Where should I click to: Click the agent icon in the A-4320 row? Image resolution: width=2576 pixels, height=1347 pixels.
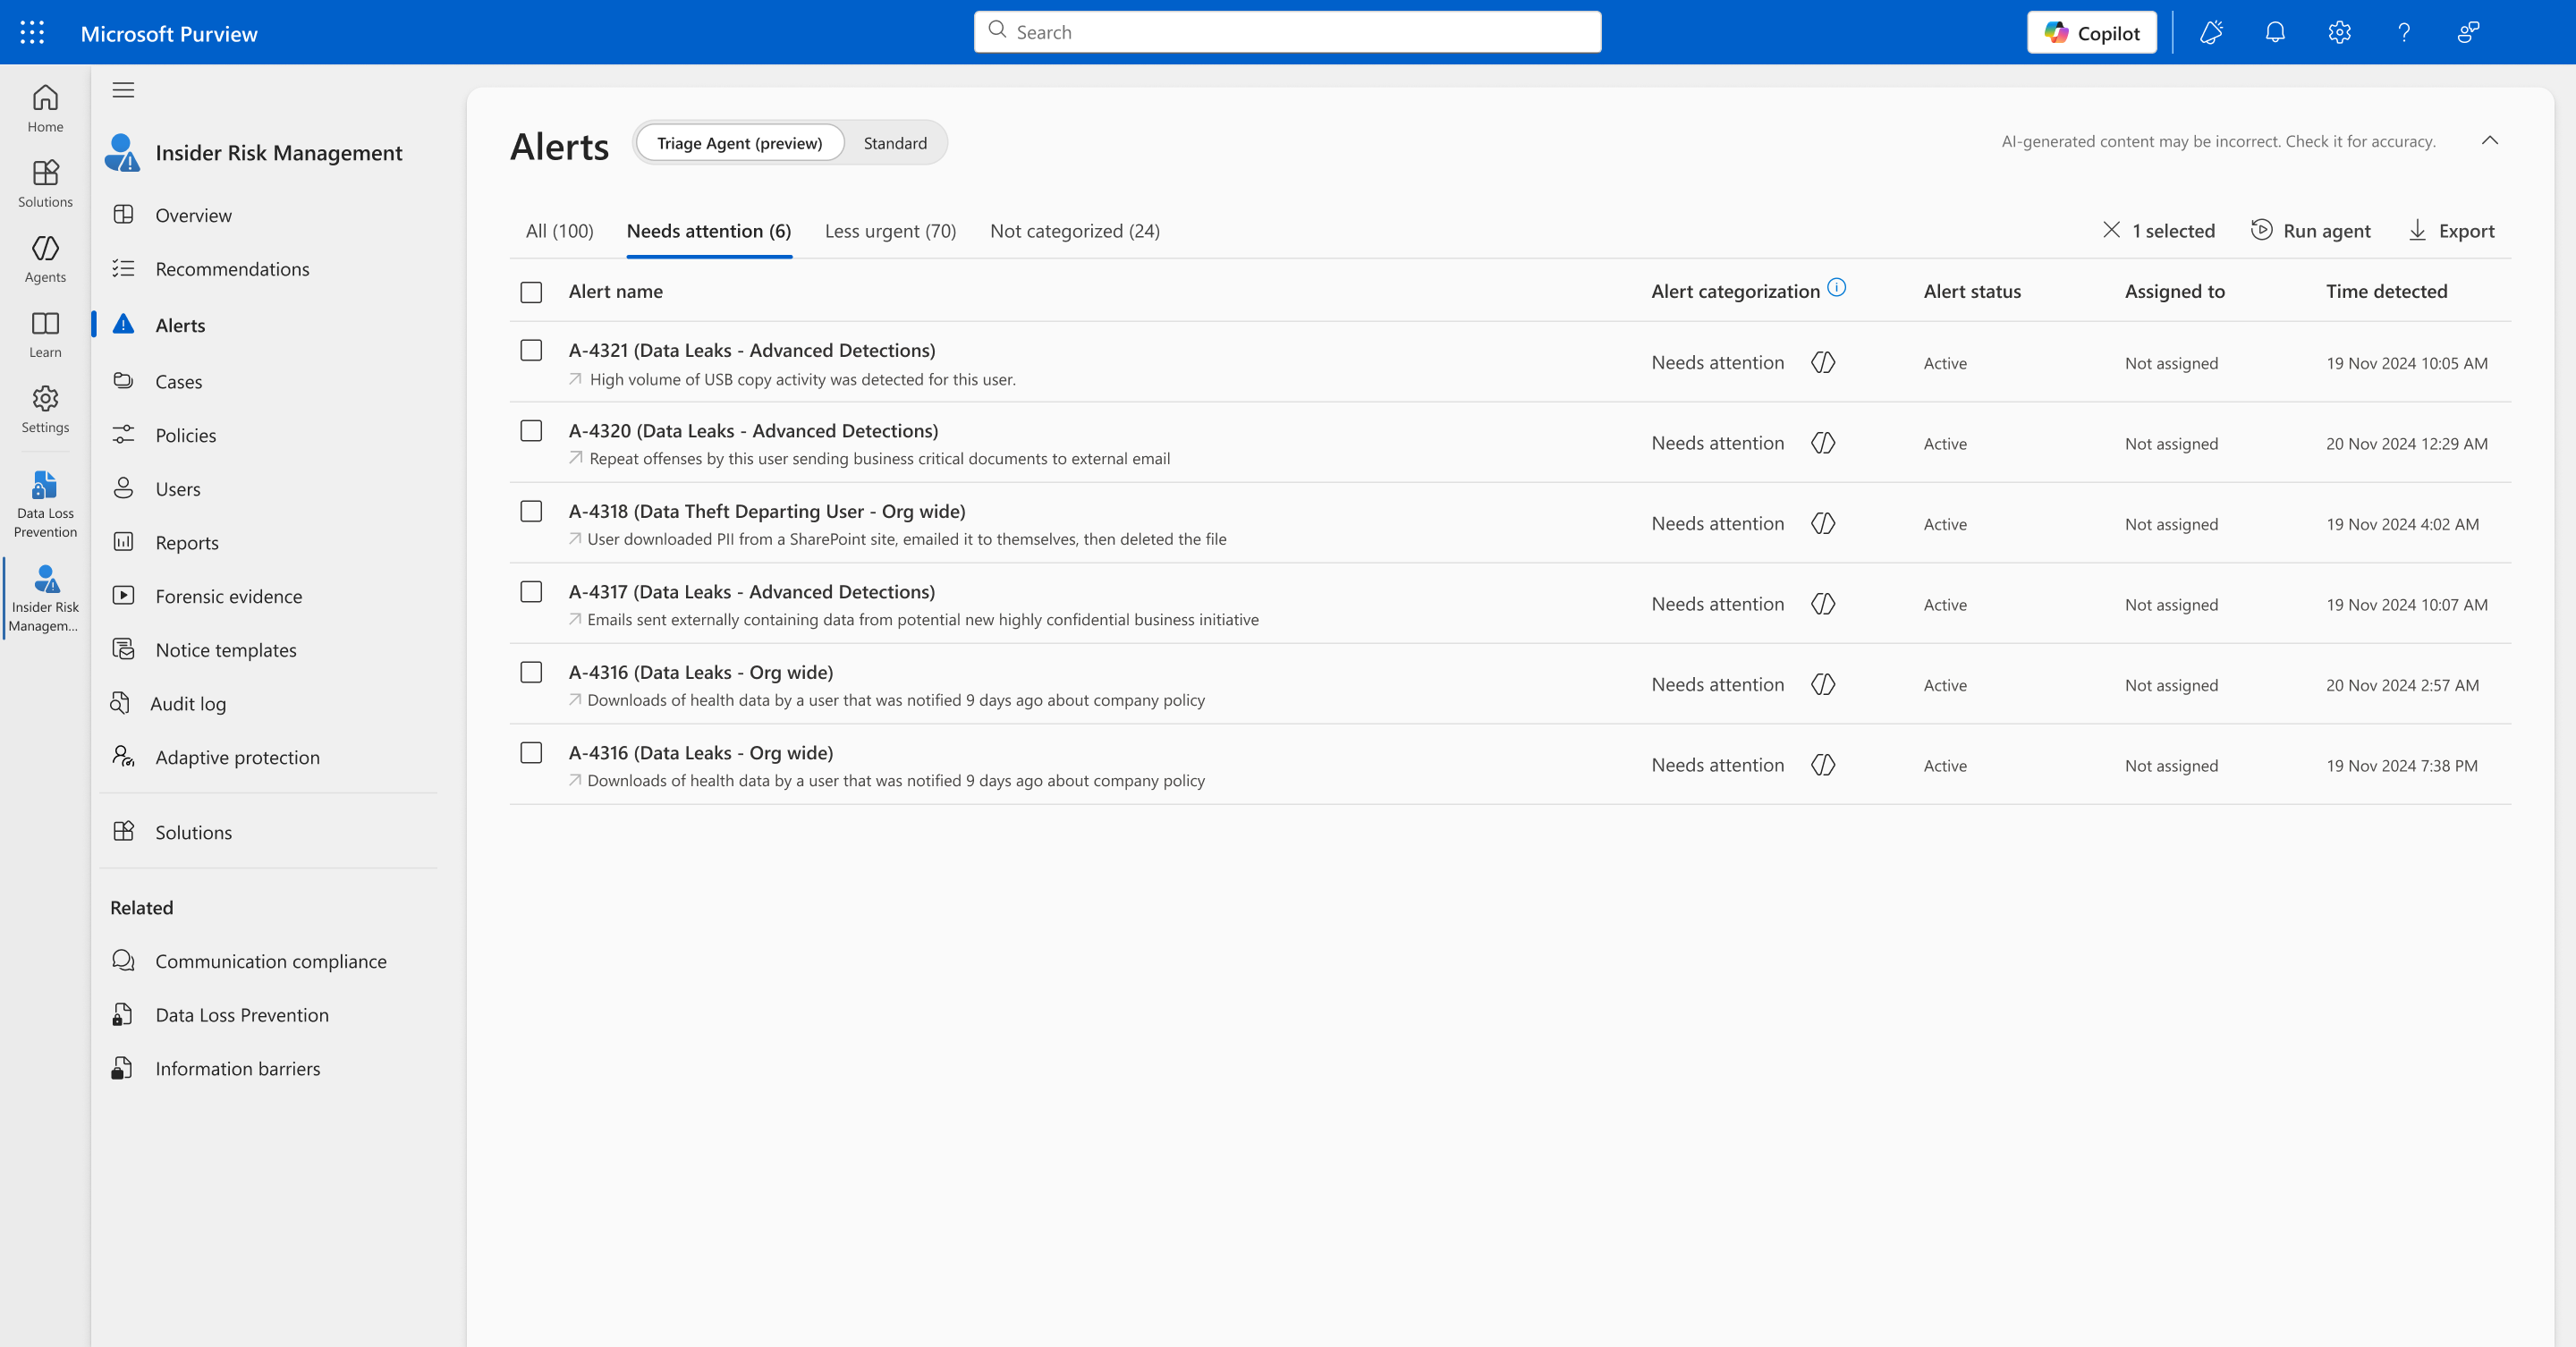click(x=1823, y=443)
